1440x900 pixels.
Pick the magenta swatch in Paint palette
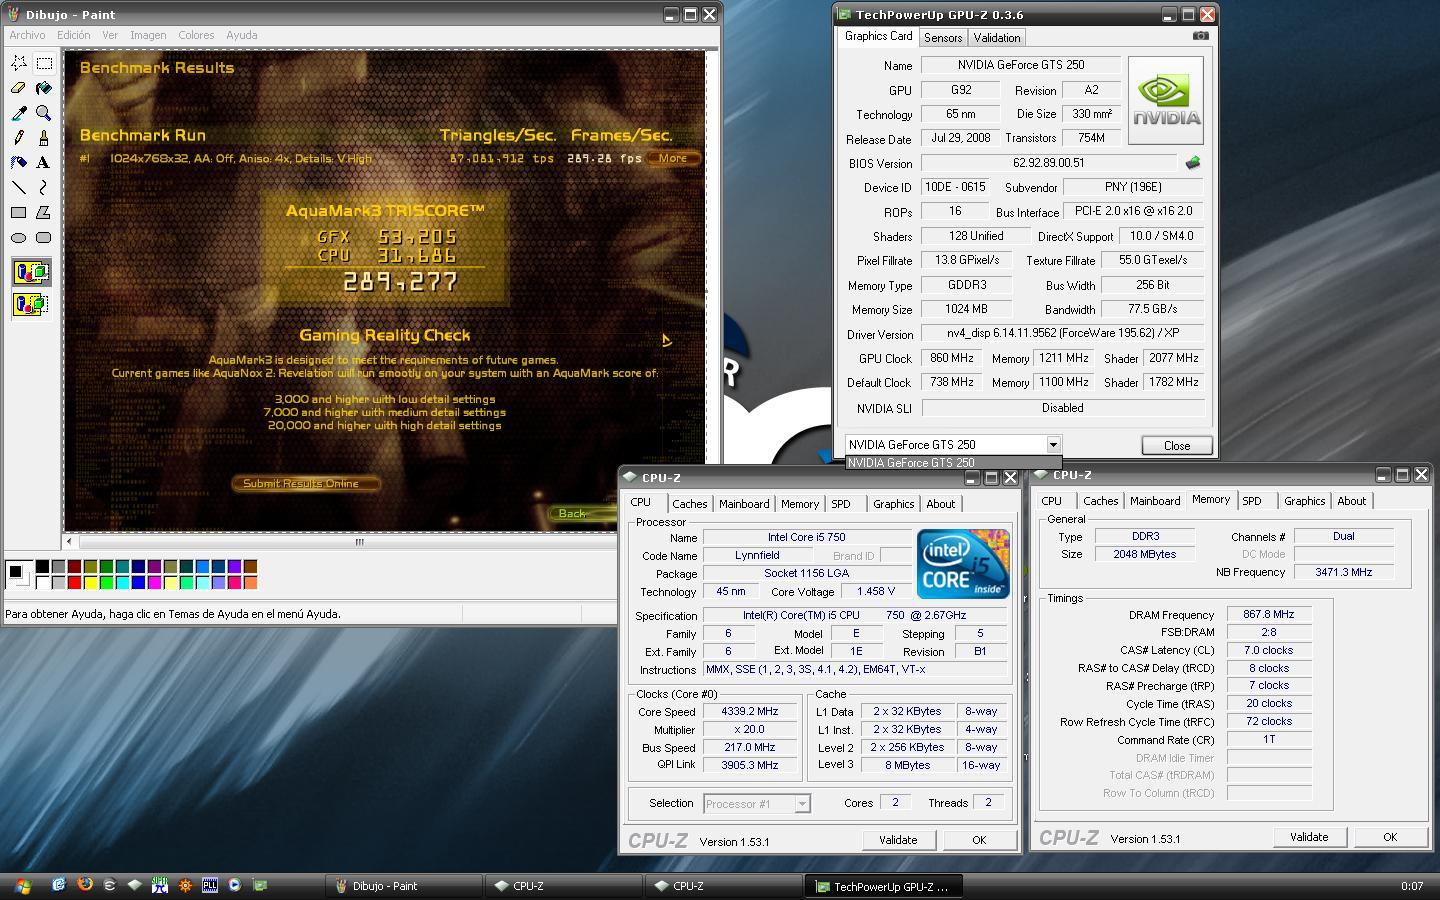[x=154, y=582]
